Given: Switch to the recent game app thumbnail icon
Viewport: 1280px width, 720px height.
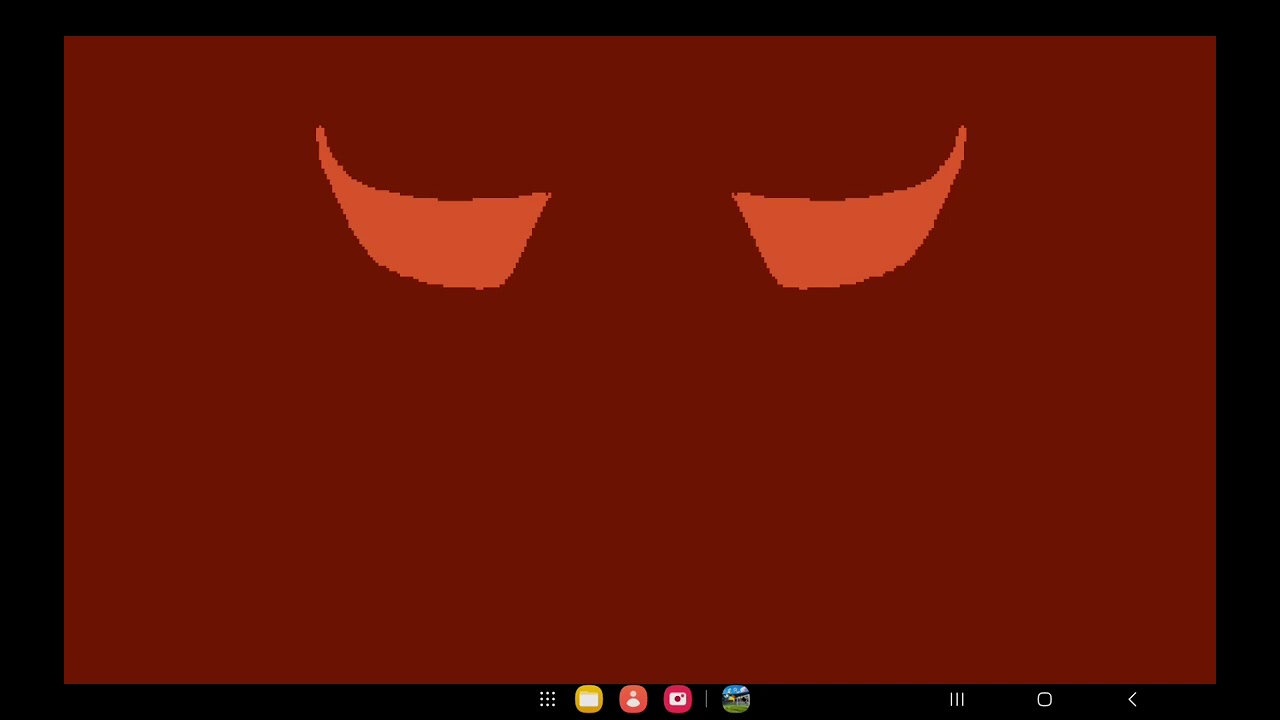Looking at the screenshot, I should (736, 699).
